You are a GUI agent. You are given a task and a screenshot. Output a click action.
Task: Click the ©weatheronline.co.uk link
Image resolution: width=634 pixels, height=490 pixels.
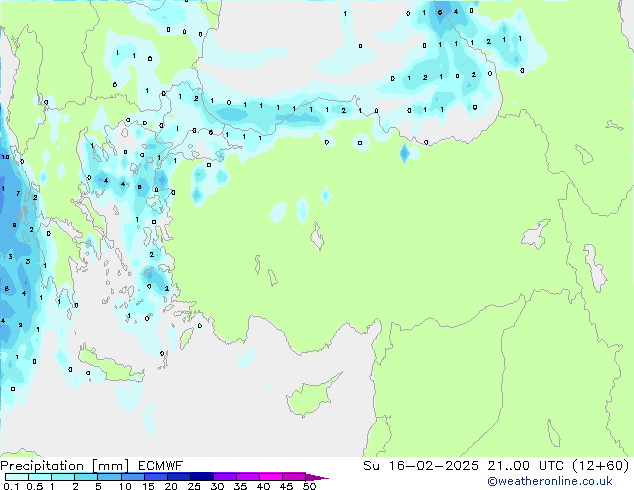click(549, 481)
